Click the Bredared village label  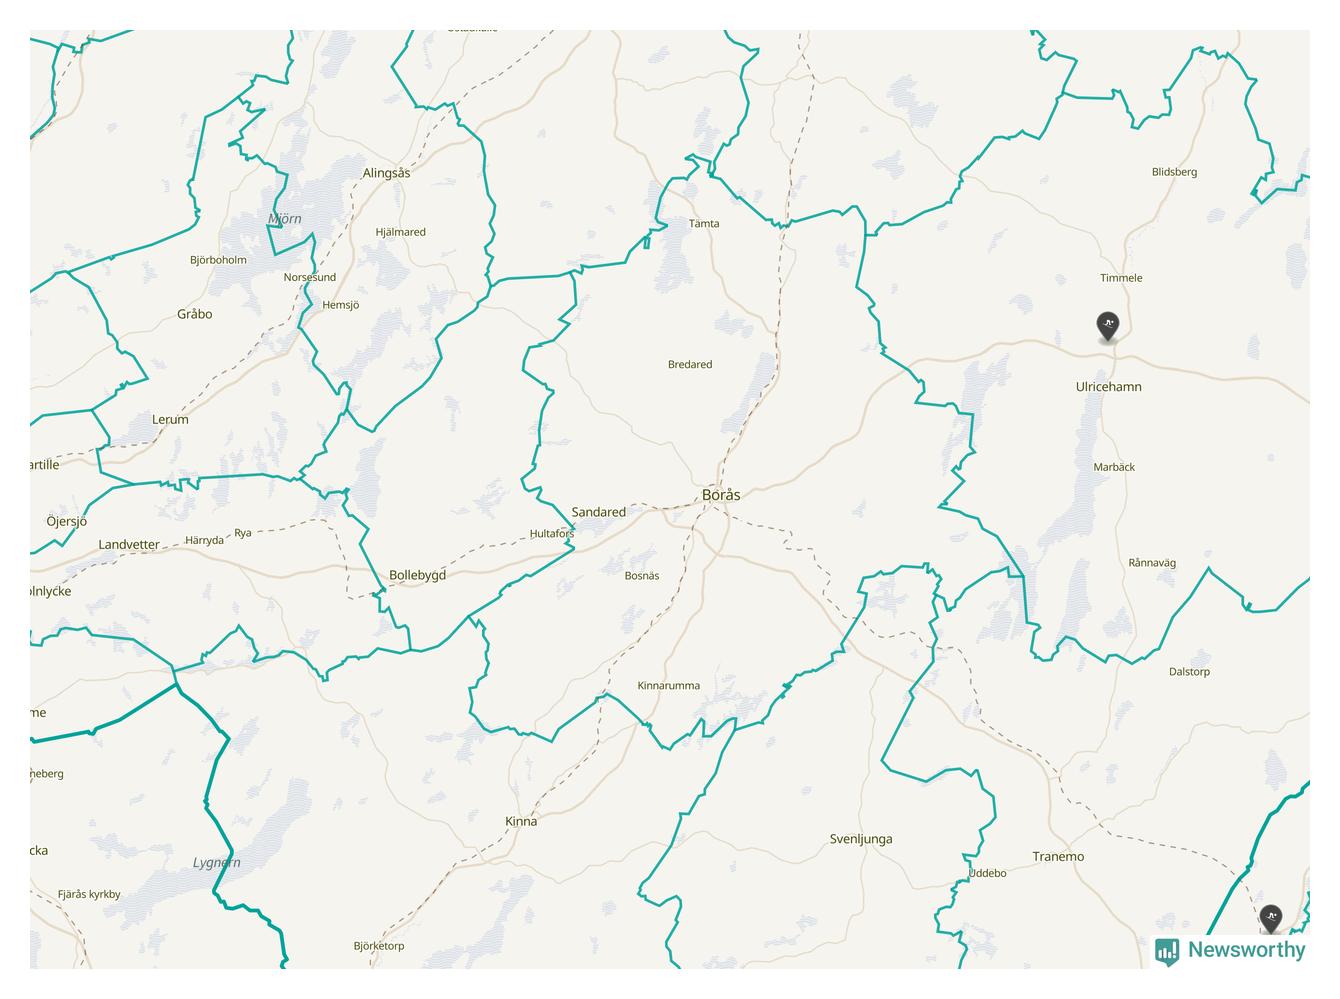tap(690, 364)
